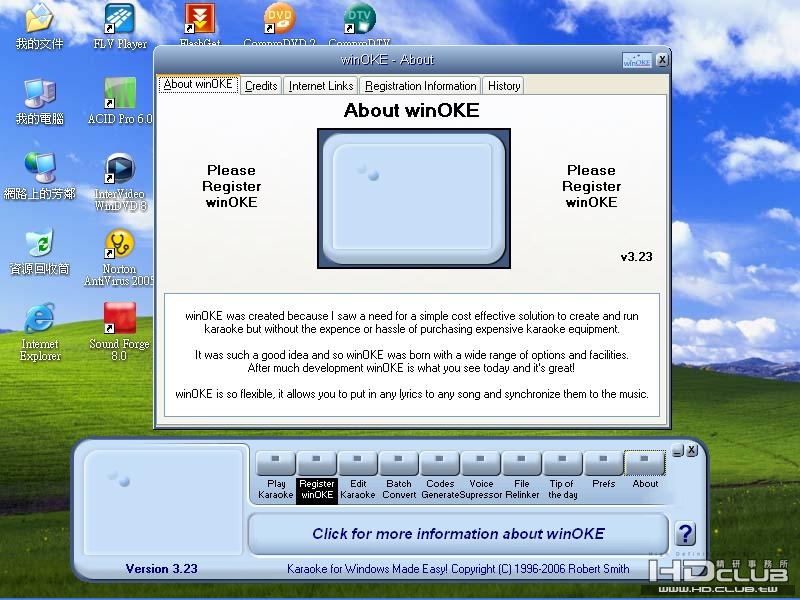Click the About toolbar button
The width and height of the screenshot is (800, 600).
coord(645,463)
